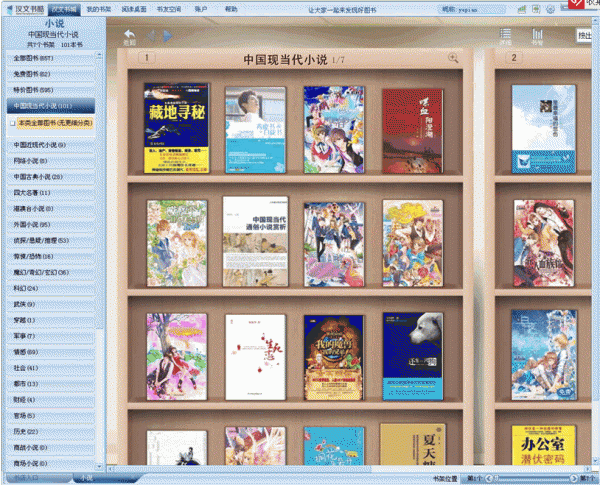Click the red badge icon in the top-right corner
600x485 pixels.
(x=576, y=3)
